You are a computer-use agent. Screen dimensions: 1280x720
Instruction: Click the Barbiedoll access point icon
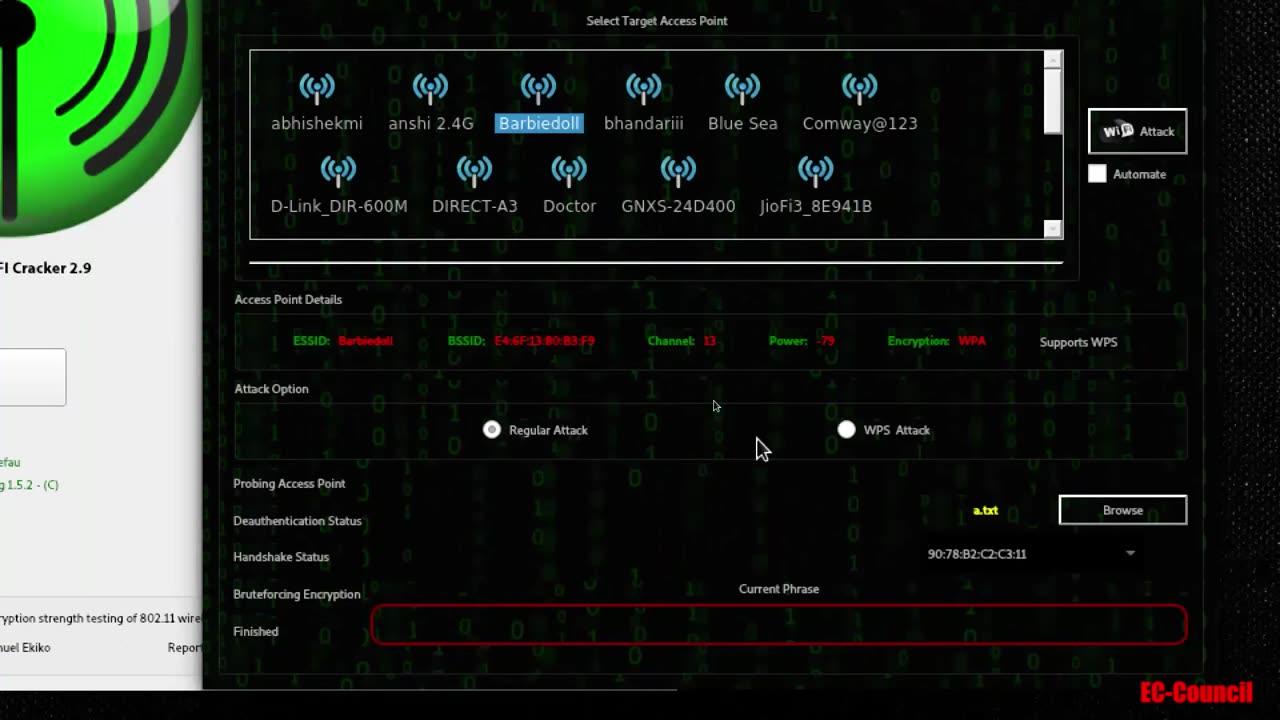(538, 88)
